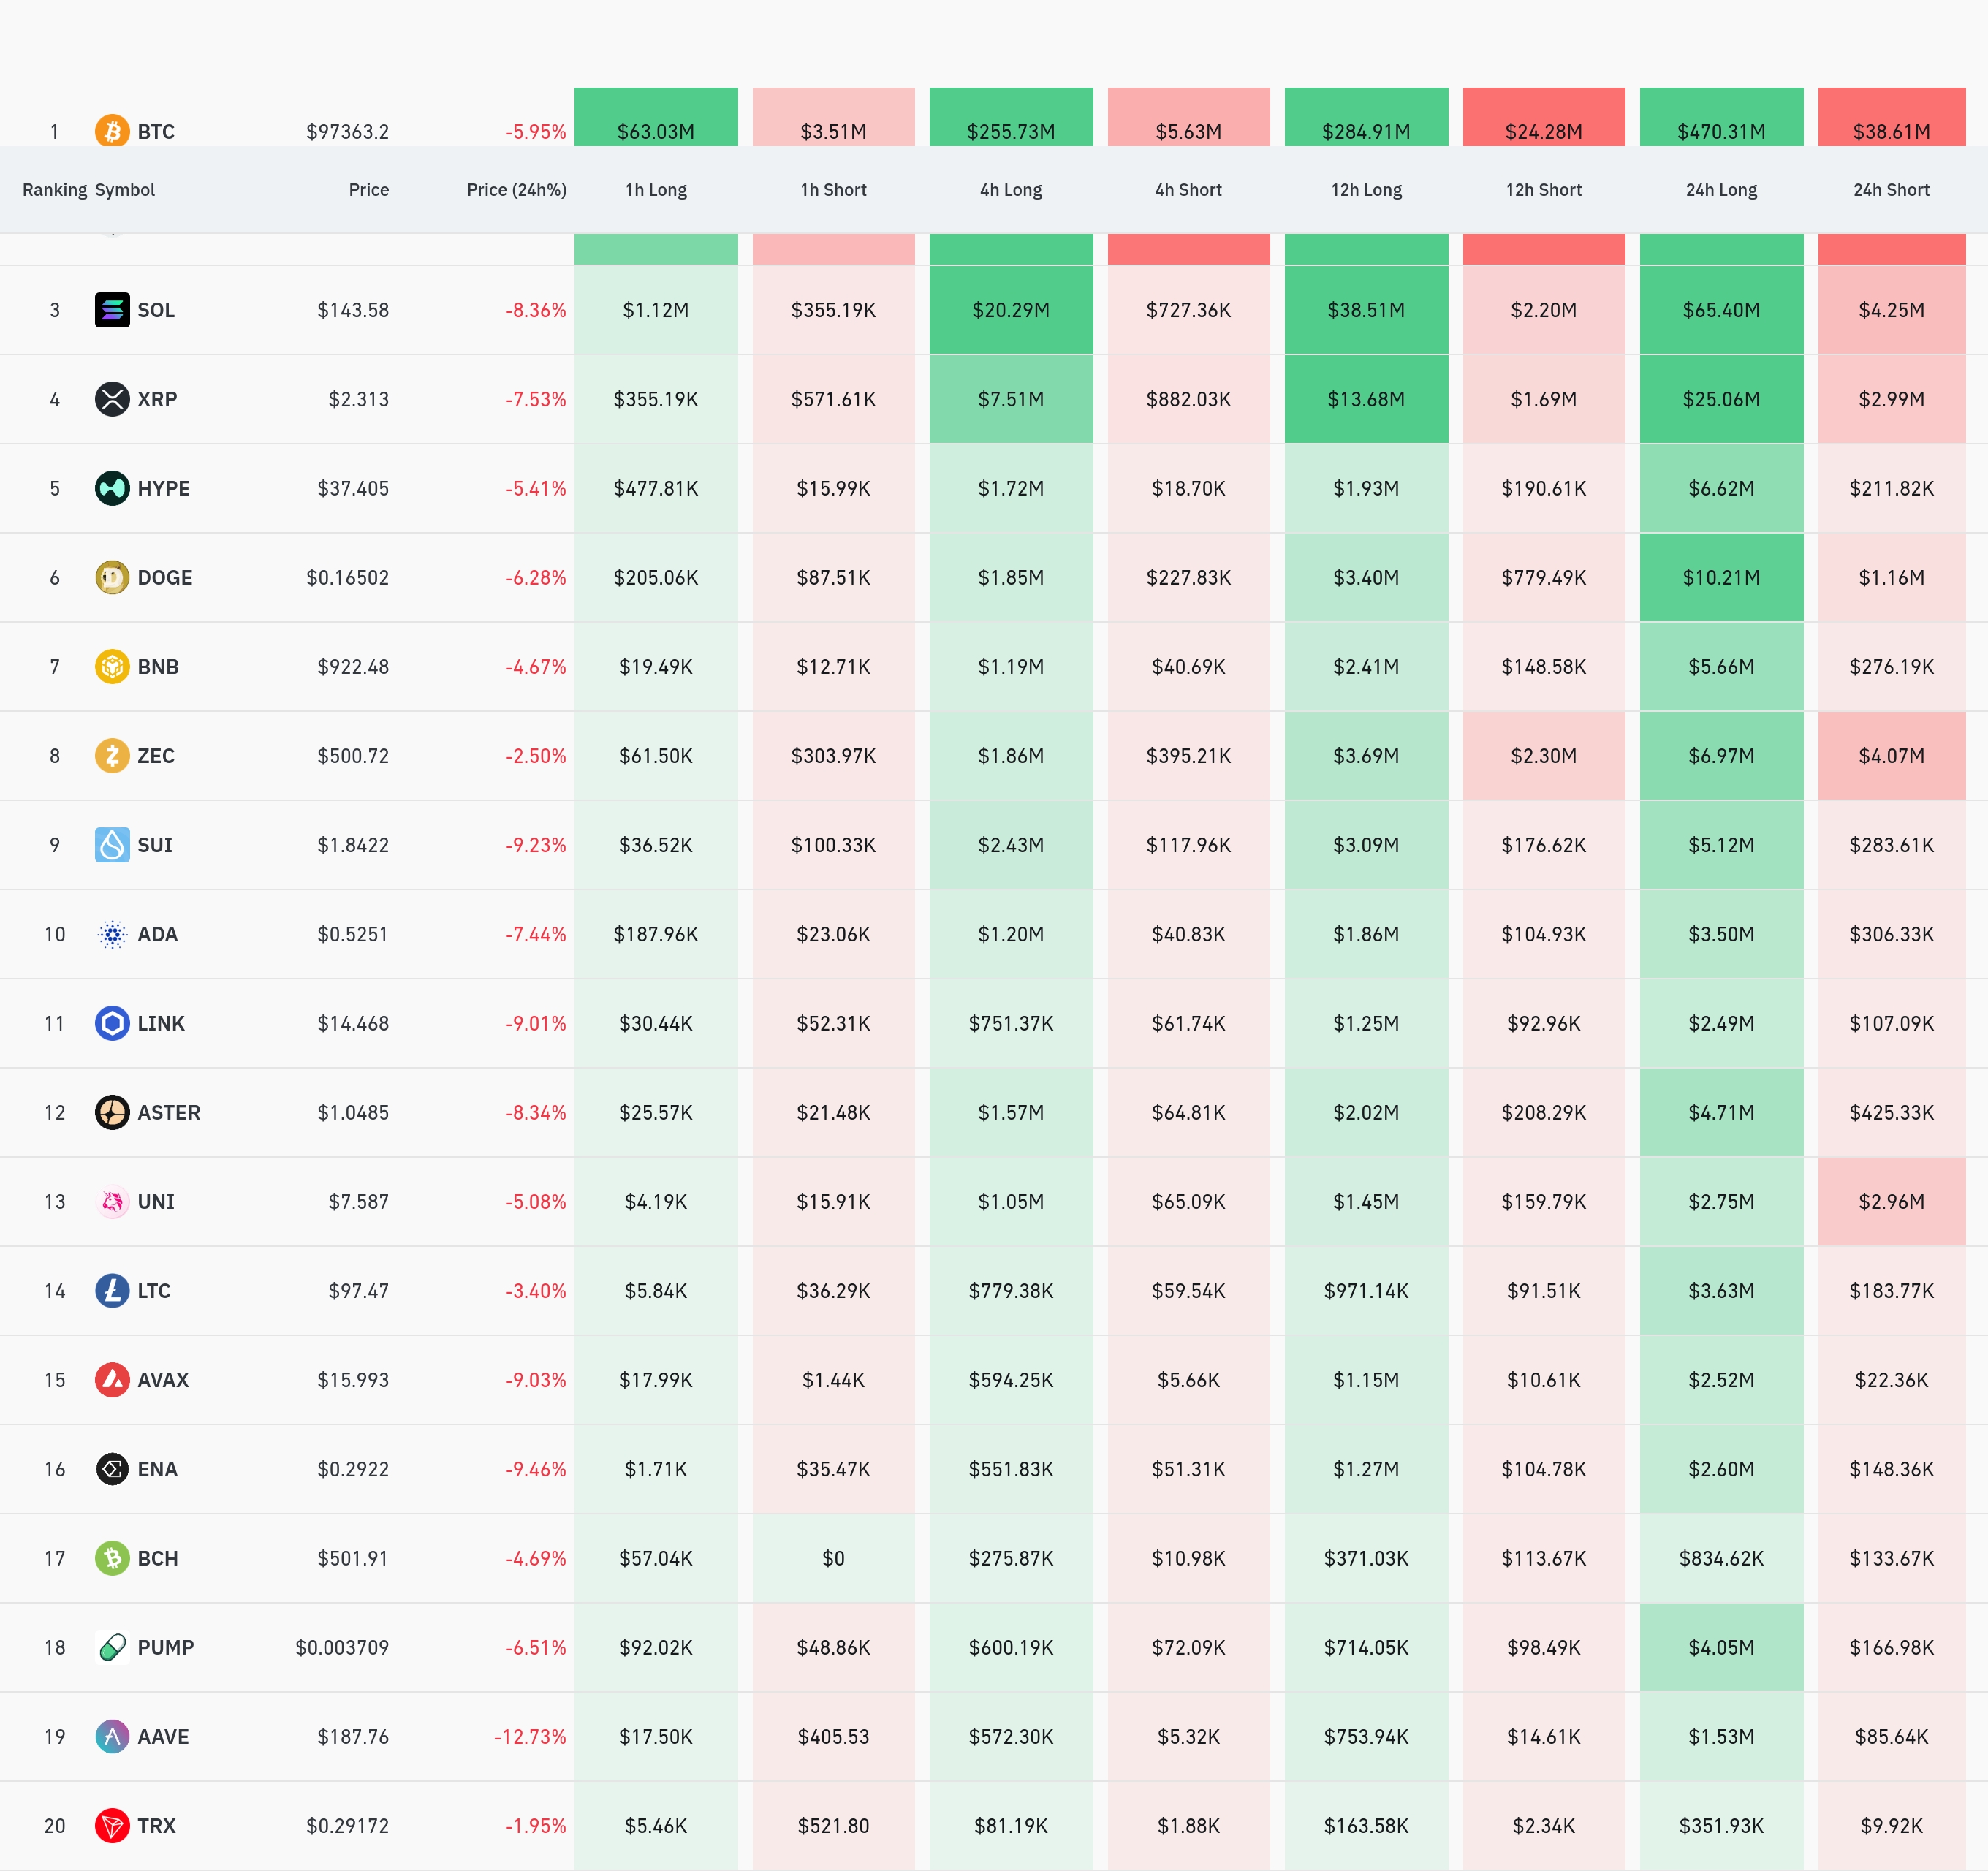Click the XRP coin icon
This screenshot has height=1871, width=1988.
coord(112,399)
